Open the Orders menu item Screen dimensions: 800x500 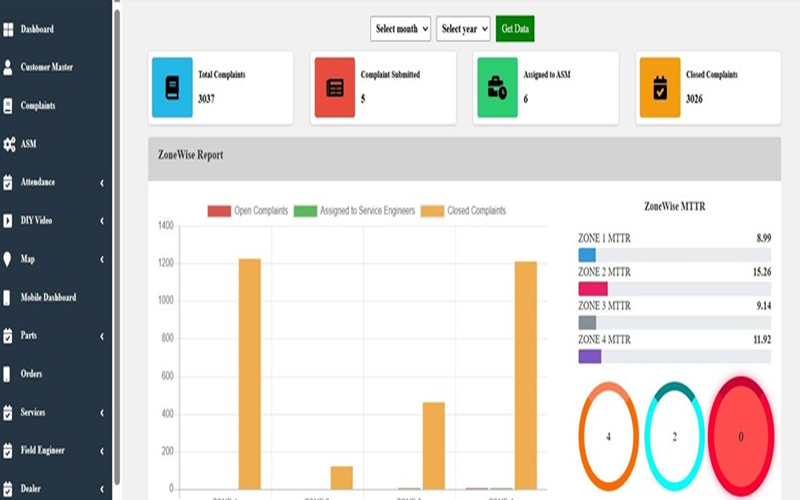pyautogui.click(x=31, y=374)
